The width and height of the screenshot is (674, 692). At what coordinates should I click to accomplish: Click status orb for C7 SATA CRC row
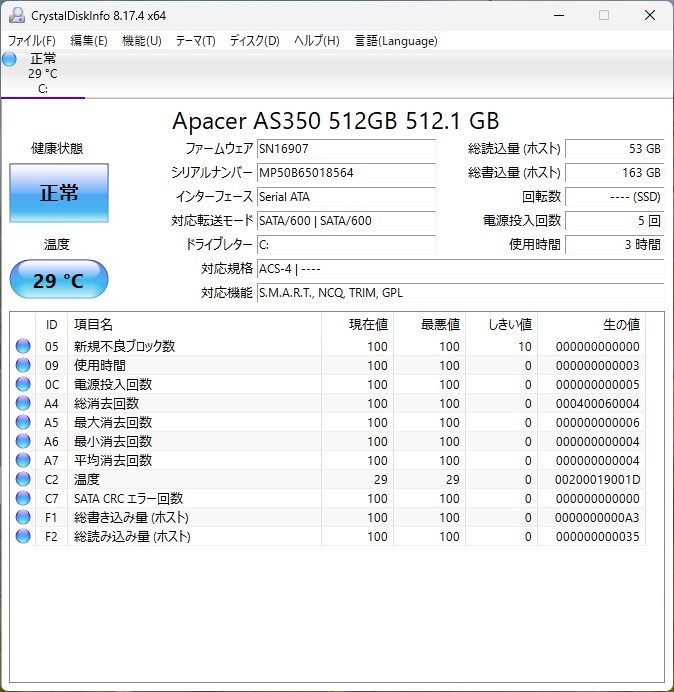[x=23, y=499]
